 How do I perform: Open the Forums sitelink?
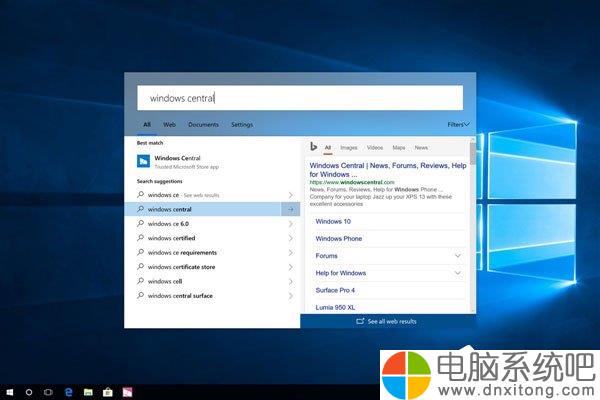tap(326, 256)
